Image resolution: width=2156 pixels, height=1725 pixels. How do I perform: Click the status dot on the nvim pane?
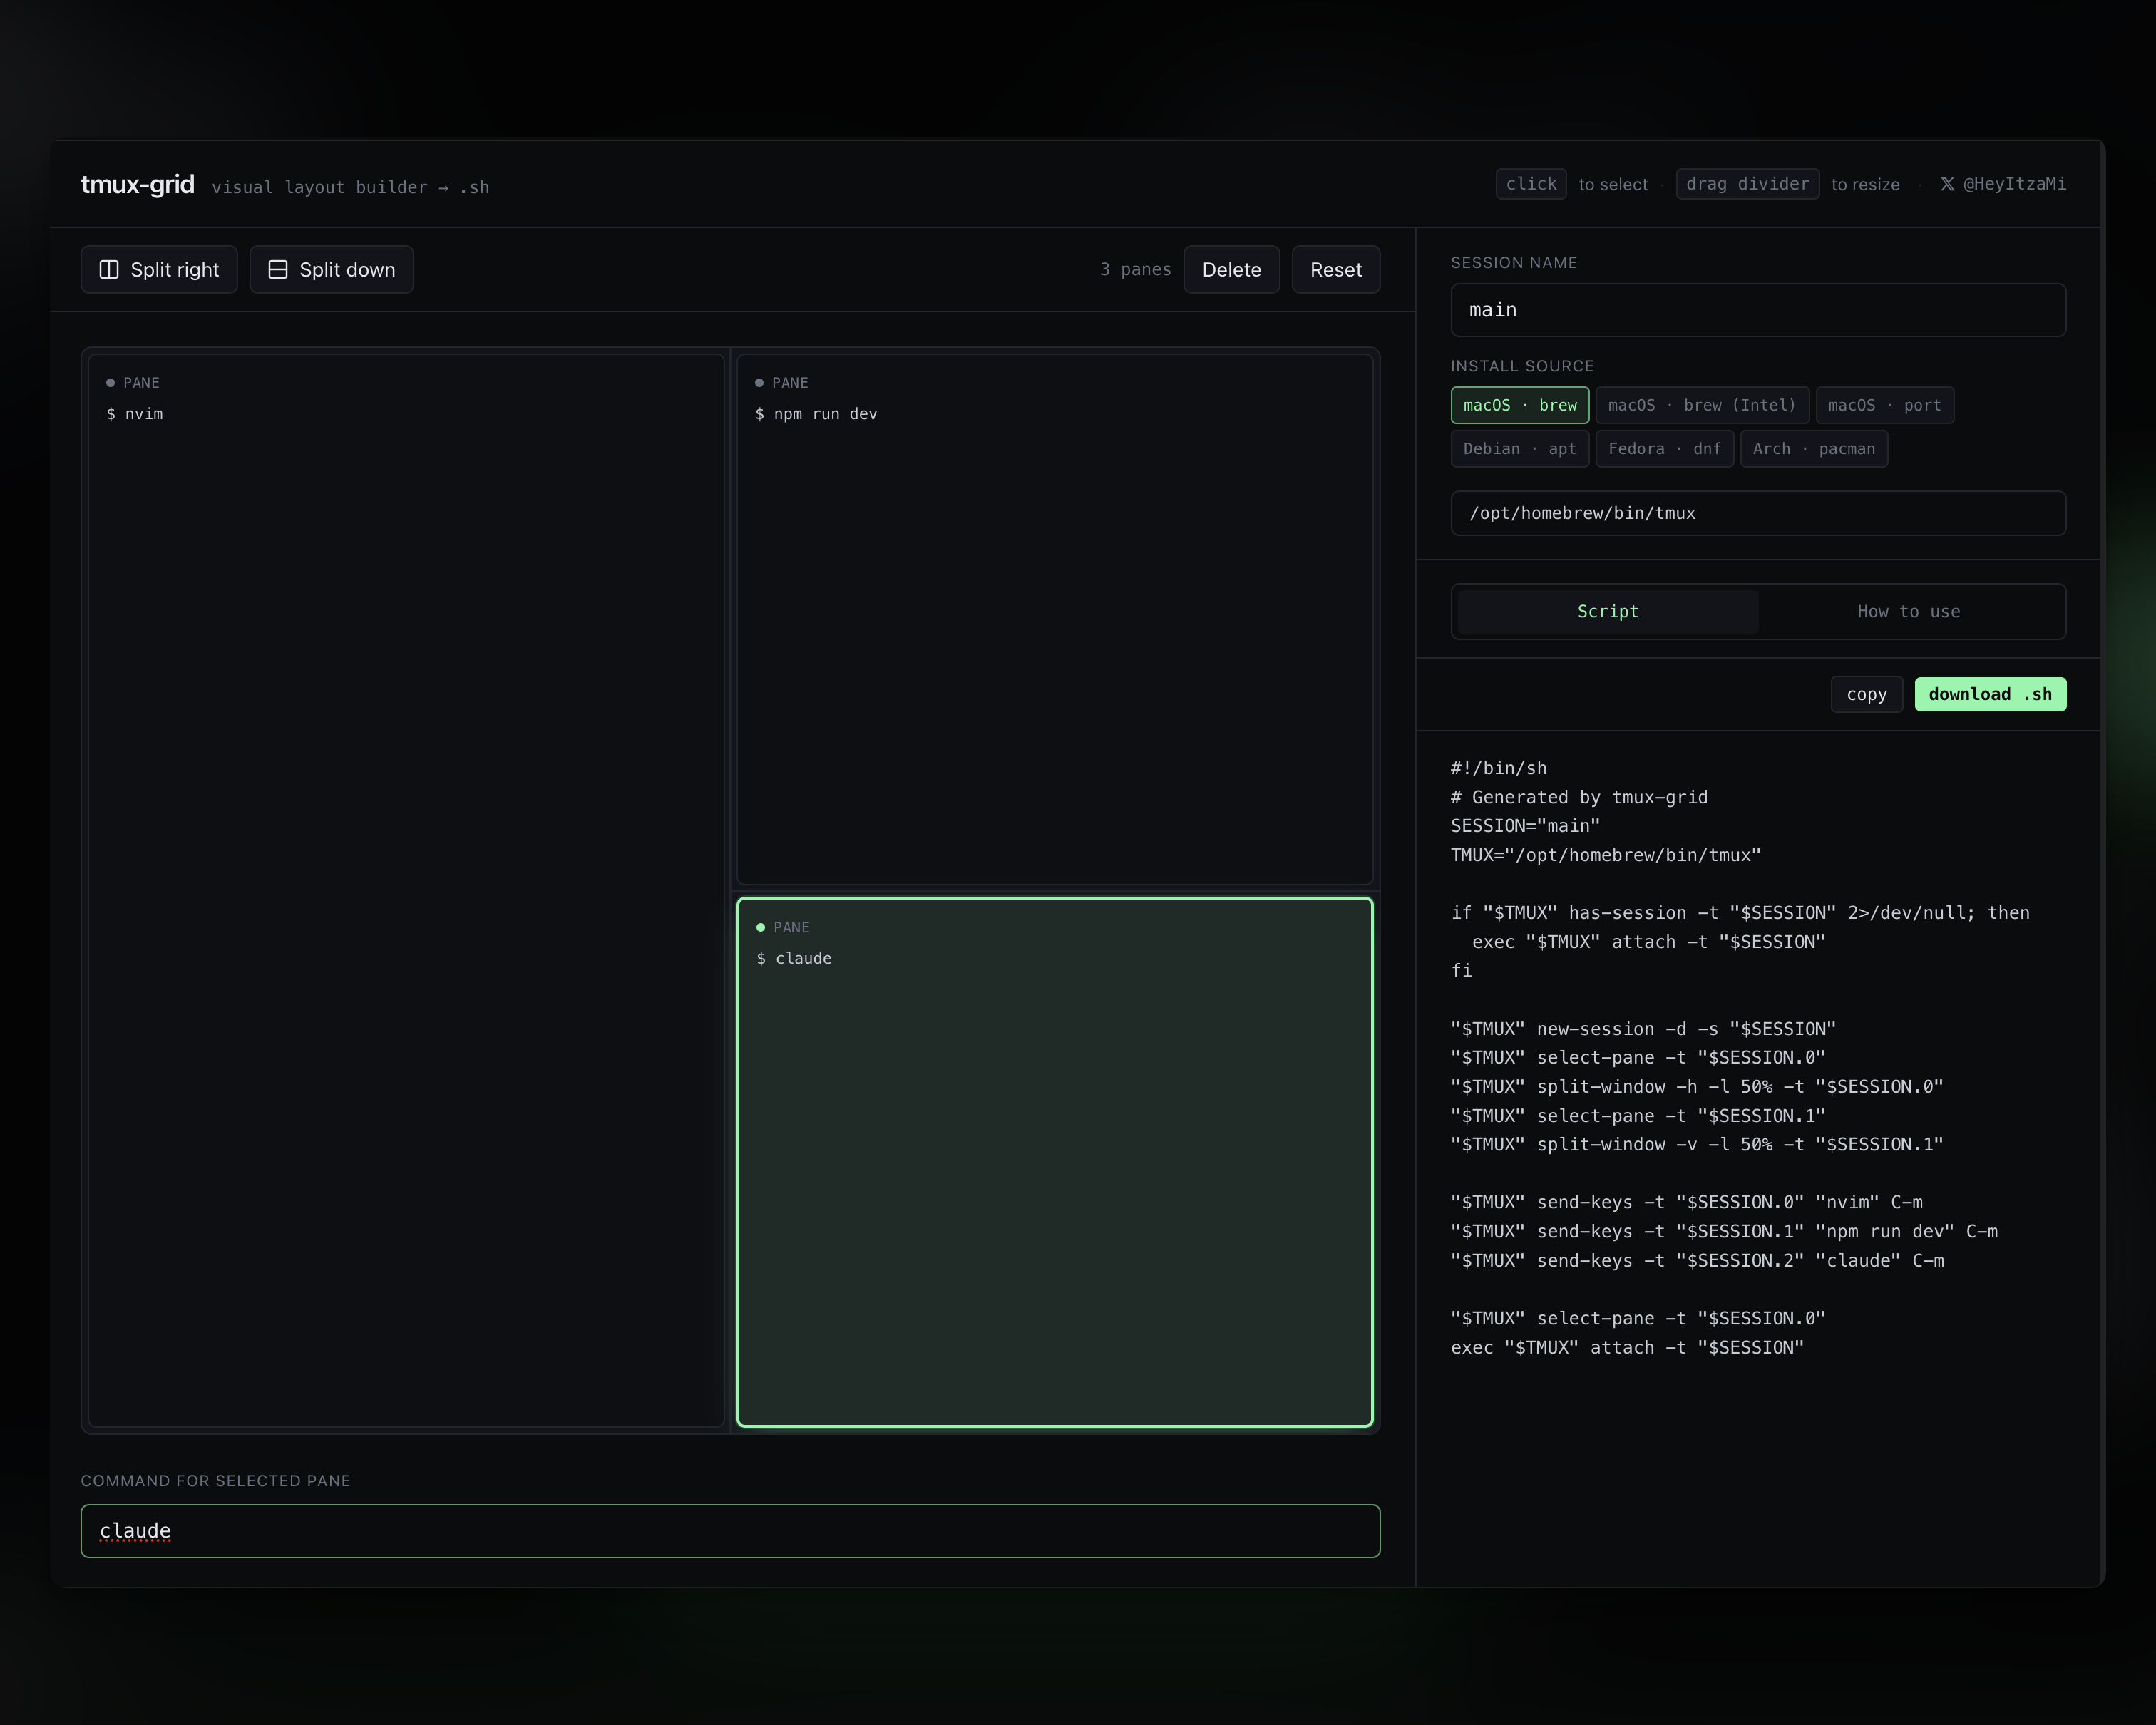pos(110,382)
